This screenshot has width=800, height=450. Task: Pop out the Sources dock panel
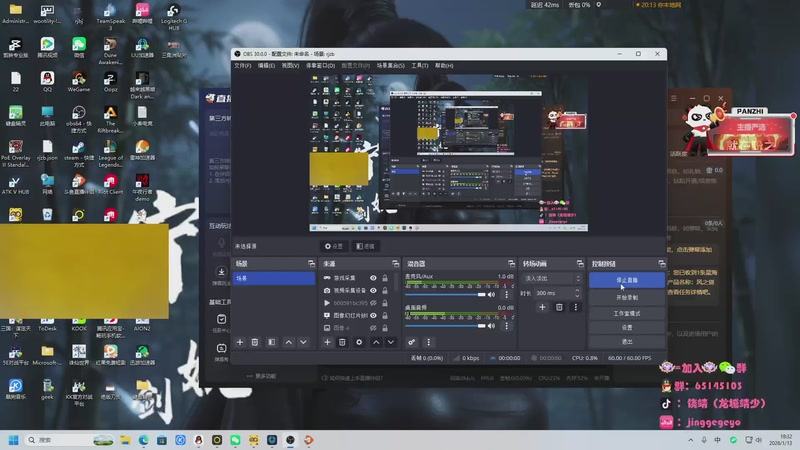(x=395, y=264)
